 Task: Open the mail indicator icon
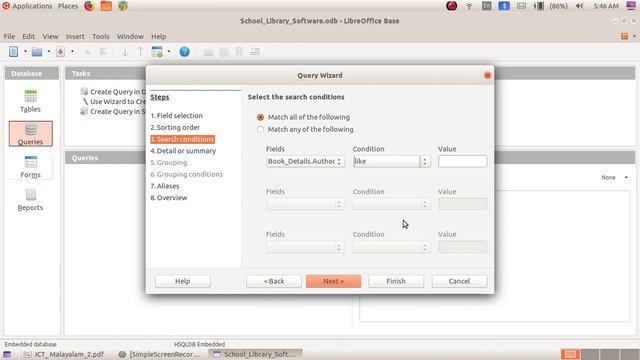tap(522, 6)
